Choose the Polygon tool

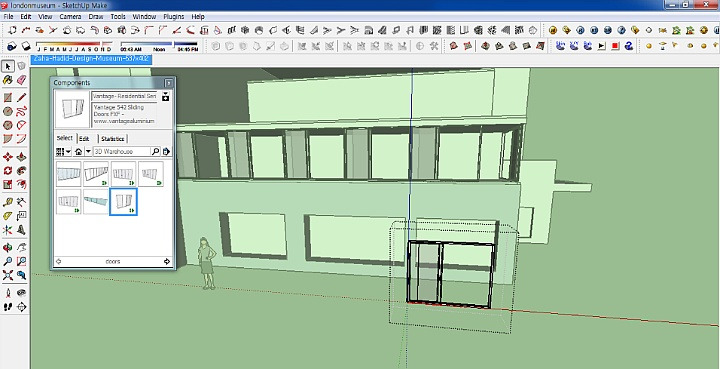pos(8,125)
